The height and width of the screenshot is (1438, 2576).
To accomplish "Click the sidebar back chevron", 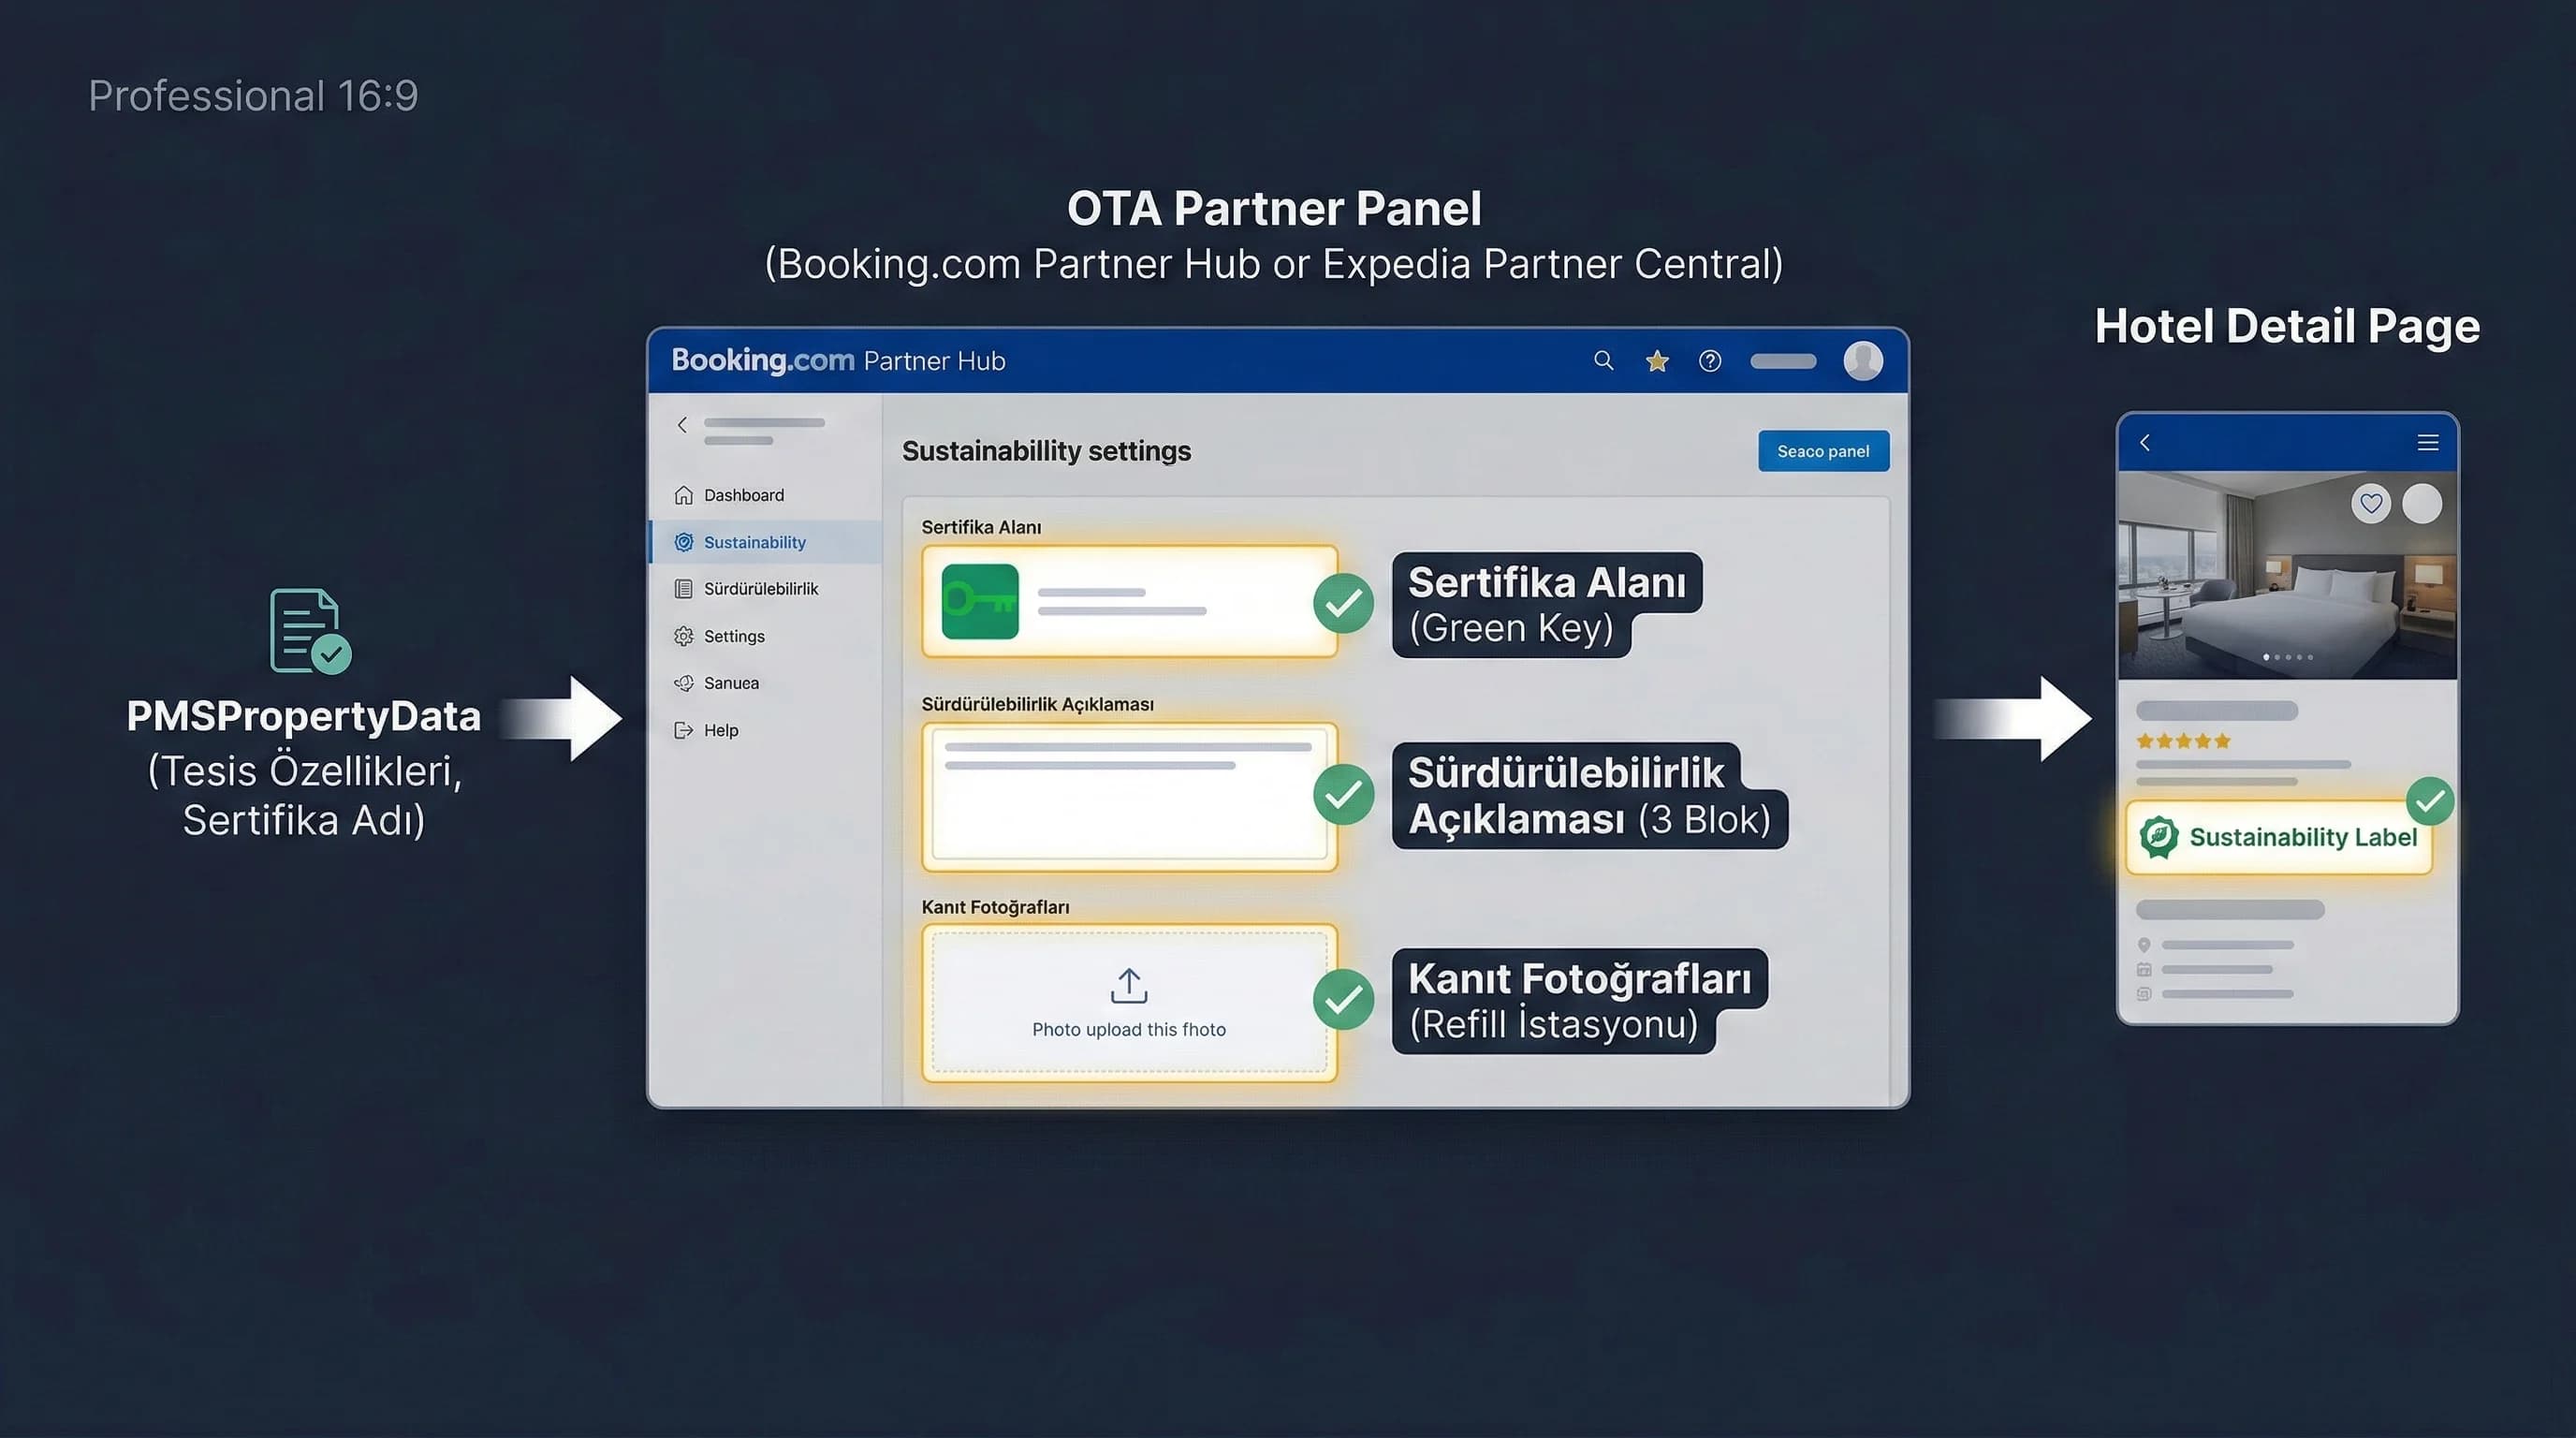I will coord(682,425).
